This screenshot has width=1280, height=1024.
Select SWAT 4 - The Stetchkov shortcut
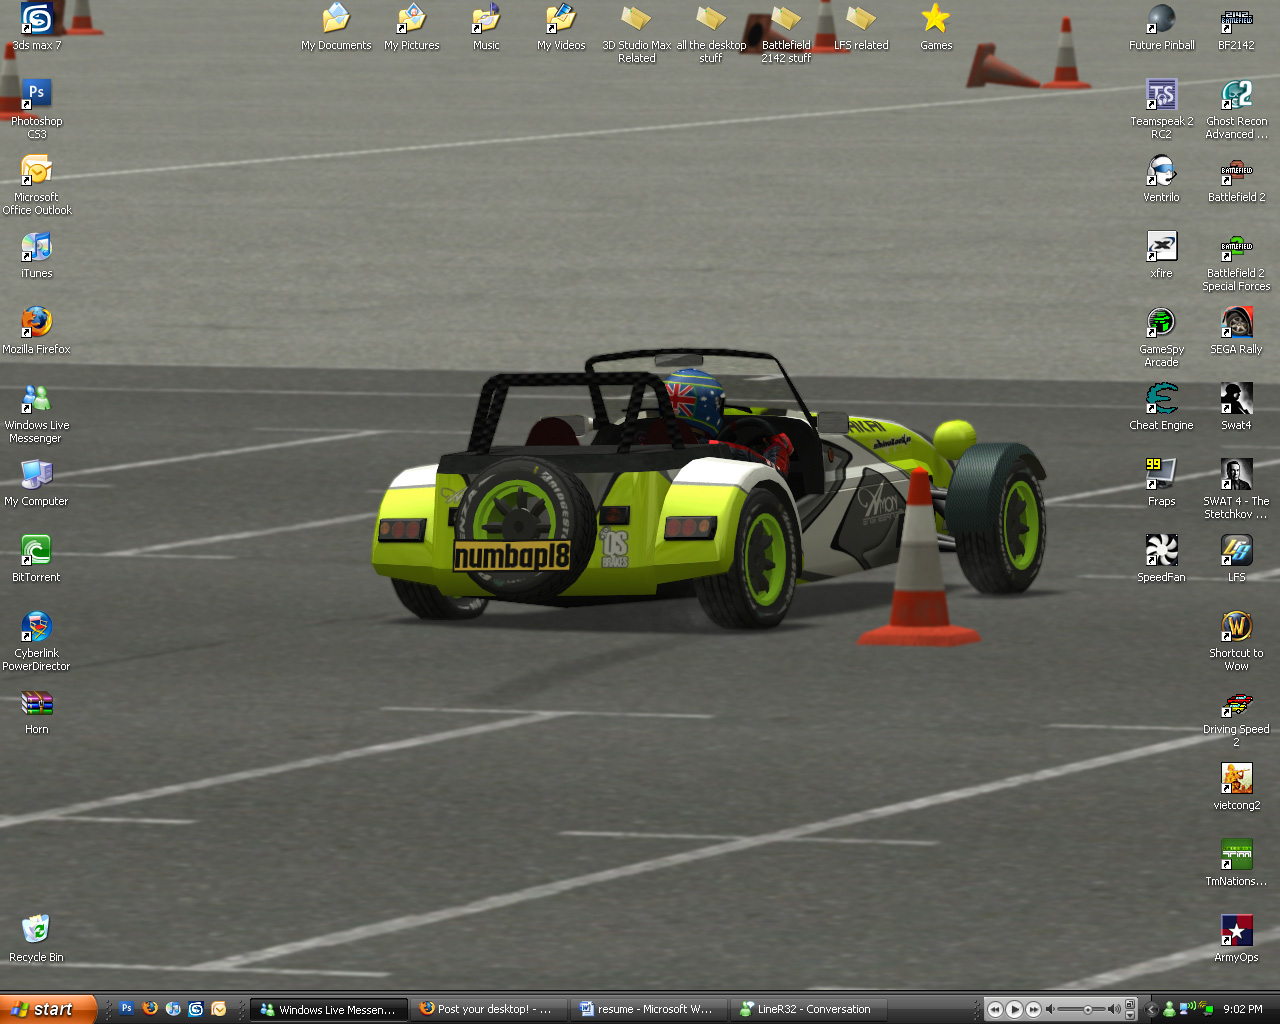point(1237,489)
